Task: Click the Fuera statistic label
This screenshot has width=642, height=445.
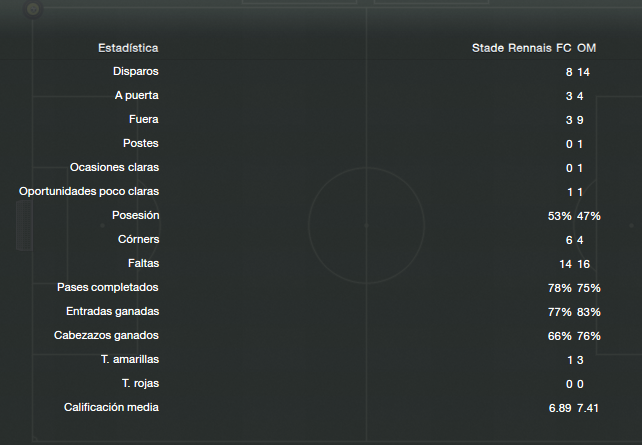Action: click(143, 120)
